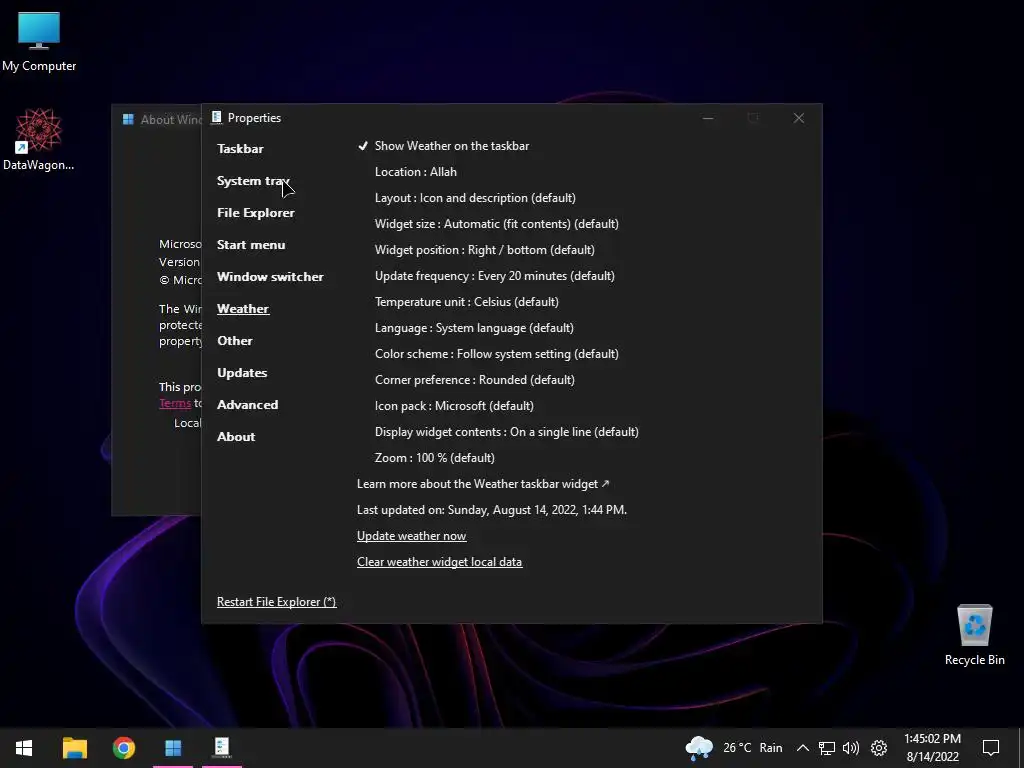Open the Zoom percentage options
Image resolution: width=1024 pixels, height=768 pixels.
point(434,458)
